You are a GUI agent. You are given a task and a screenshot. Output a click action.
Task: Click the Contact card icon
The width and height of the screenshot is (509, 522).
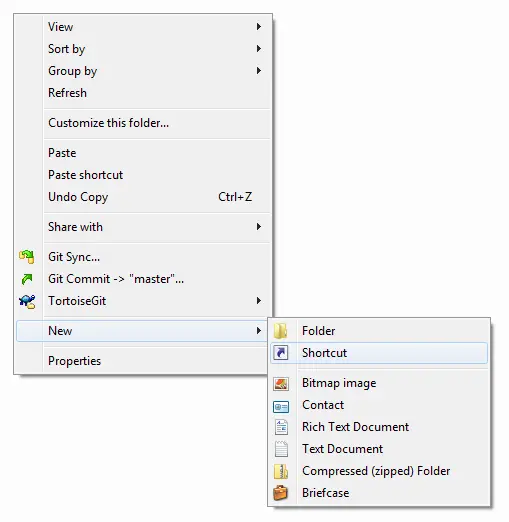coord(281,407)
